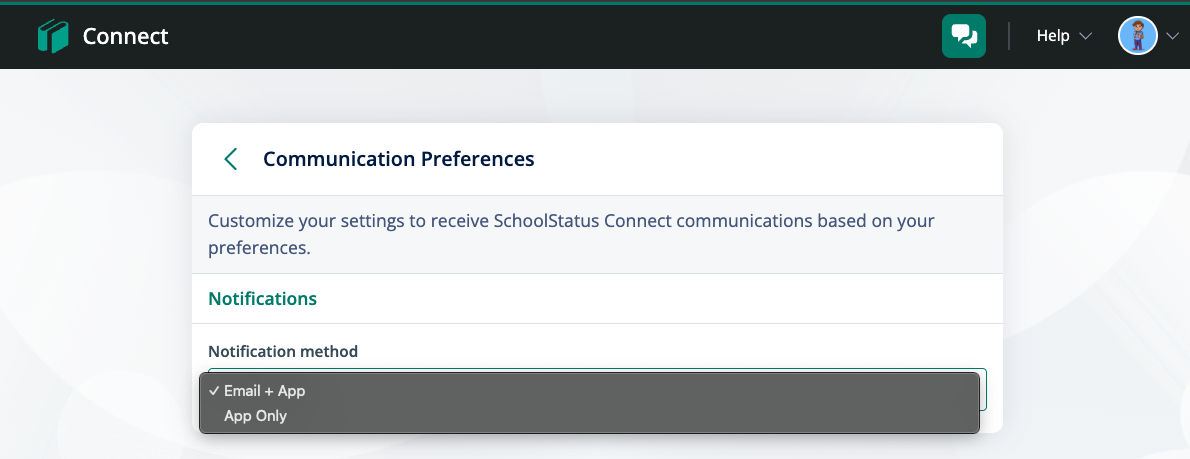
Task: Click the Communication Preferences title
Action: coord(398,159)
